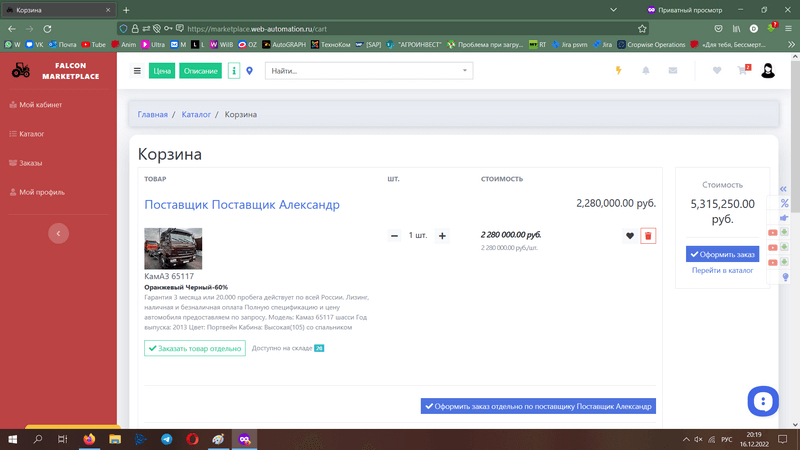Open the AutoGRAPH bookmark

tap(284, 44)
